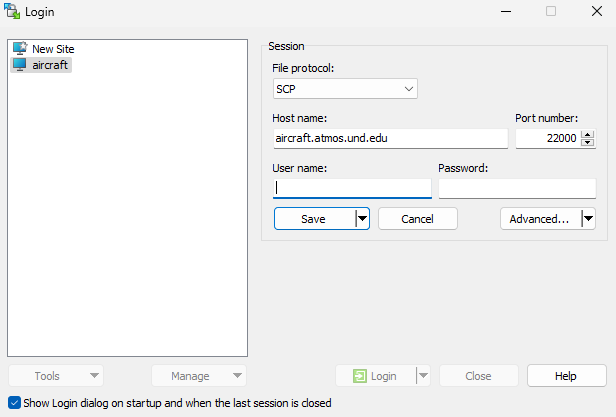This screenshot has width=616, height=417.
Task: Increase the port number with the up arrow
Action: pos(587,134)
